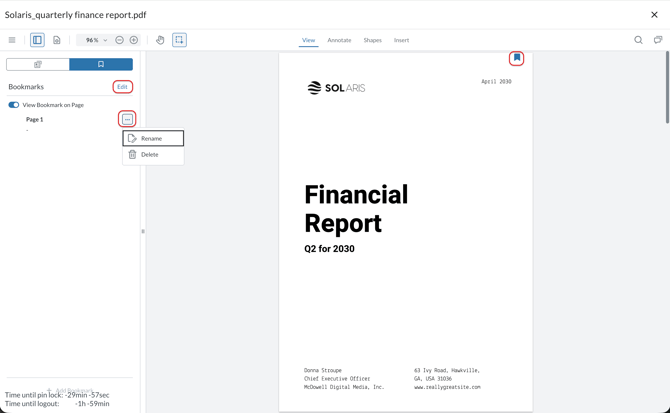This screenshot has height=413, width=670.
Task: Activate the area selection tool
Action: coord(180,40)
